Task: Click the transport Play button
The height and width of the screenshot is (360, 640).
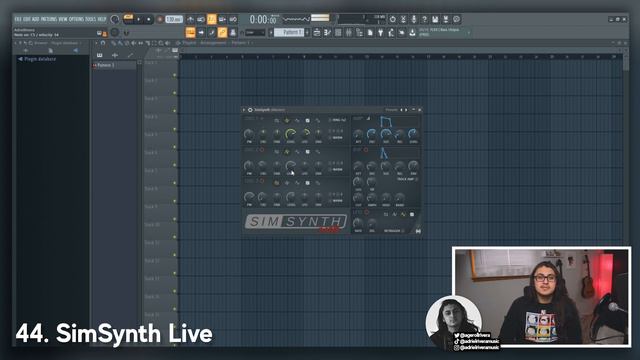Action: [x=139, y=19]
